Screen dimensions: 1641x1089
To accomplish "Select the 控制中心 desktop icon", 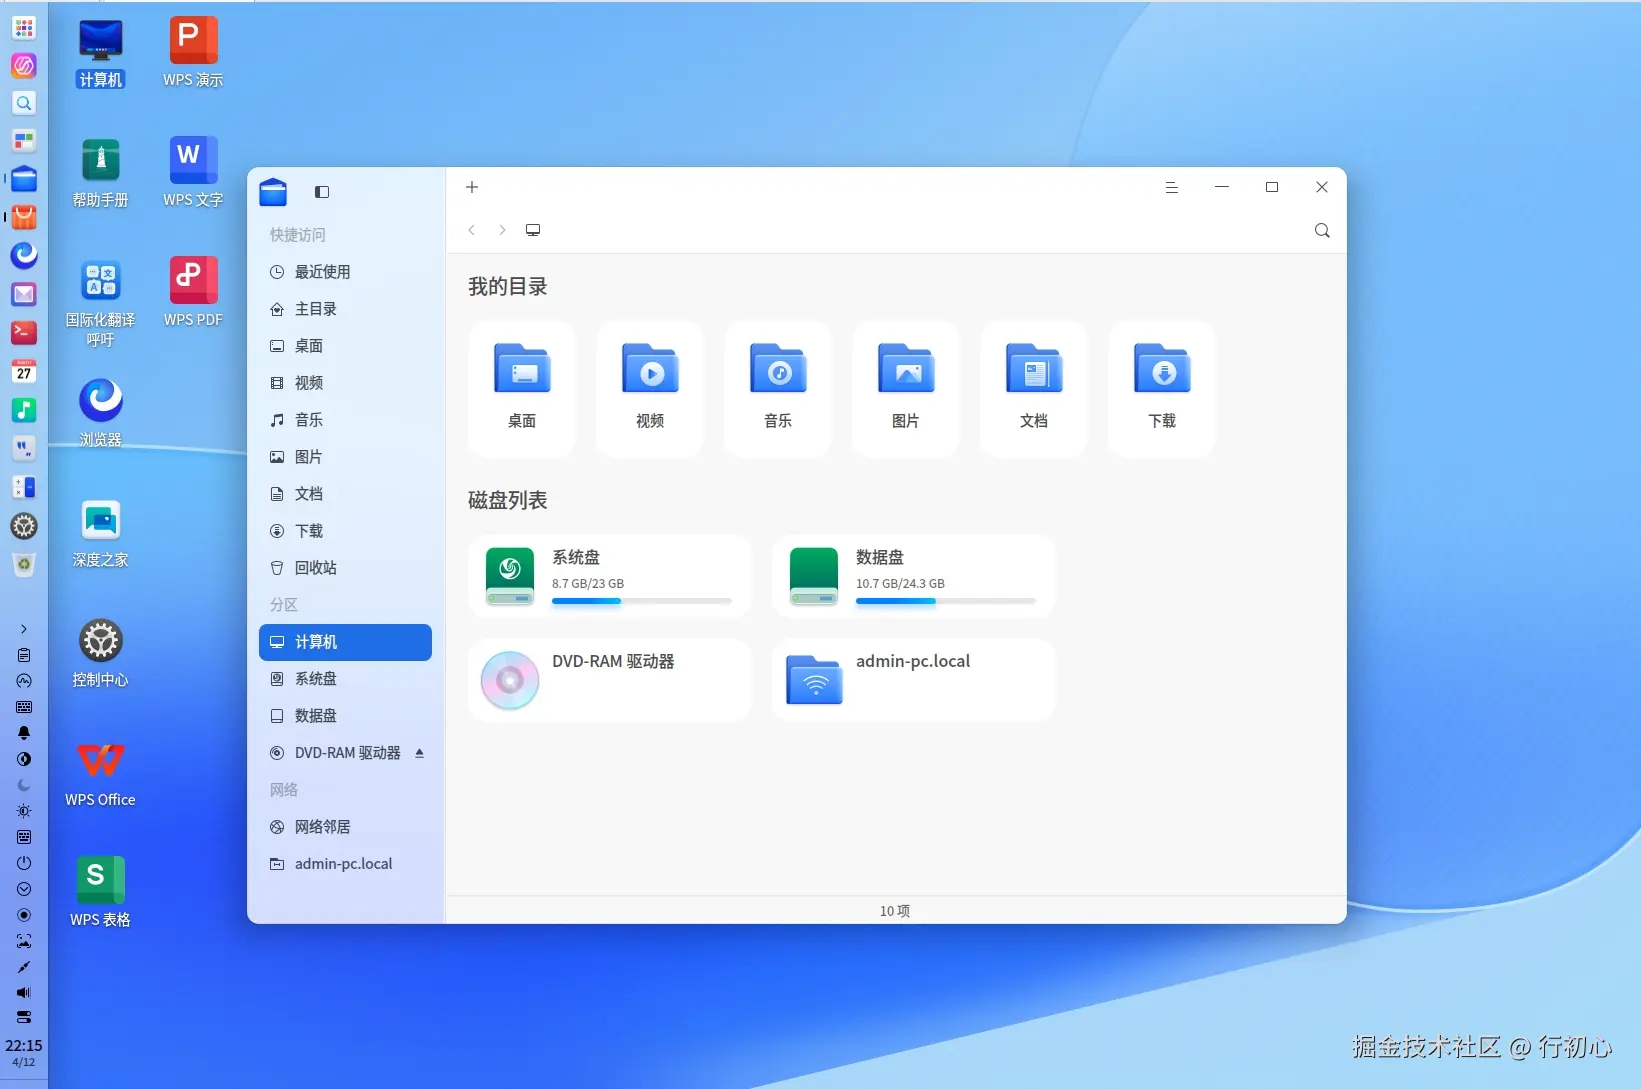I will click(x=101, y=654).
